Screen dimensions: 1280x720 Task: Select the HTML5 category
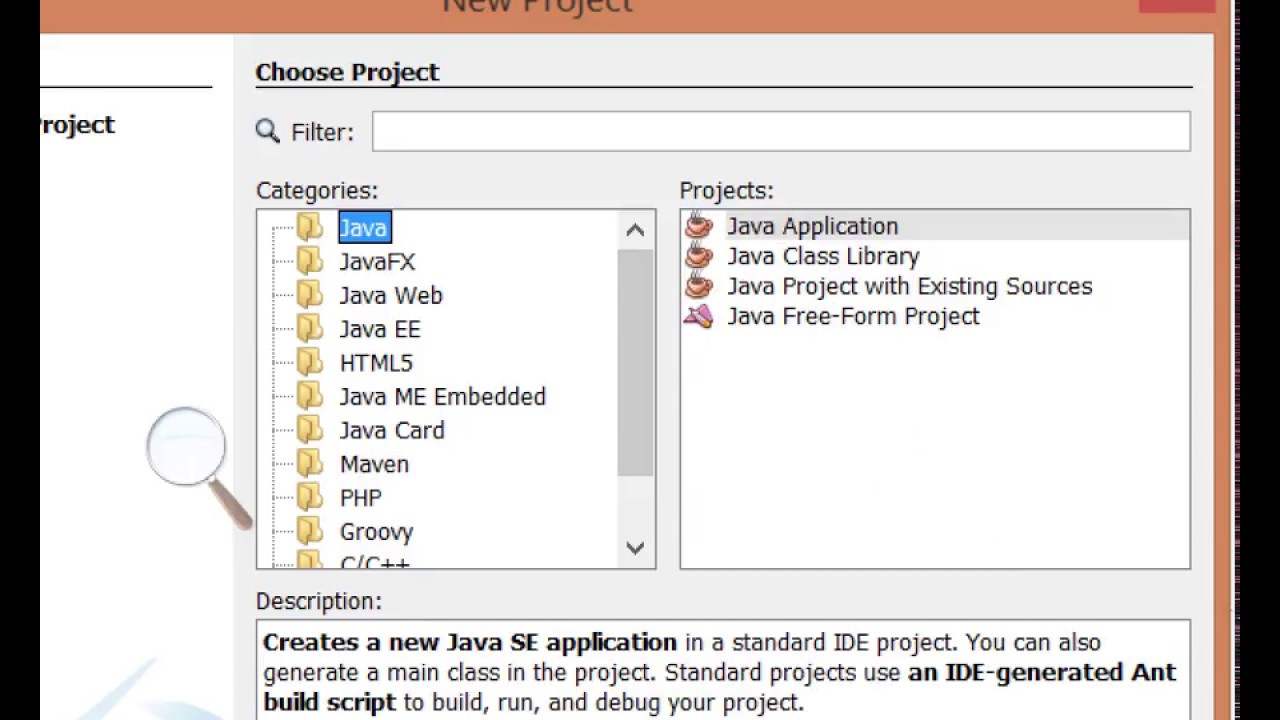[376, 363]
